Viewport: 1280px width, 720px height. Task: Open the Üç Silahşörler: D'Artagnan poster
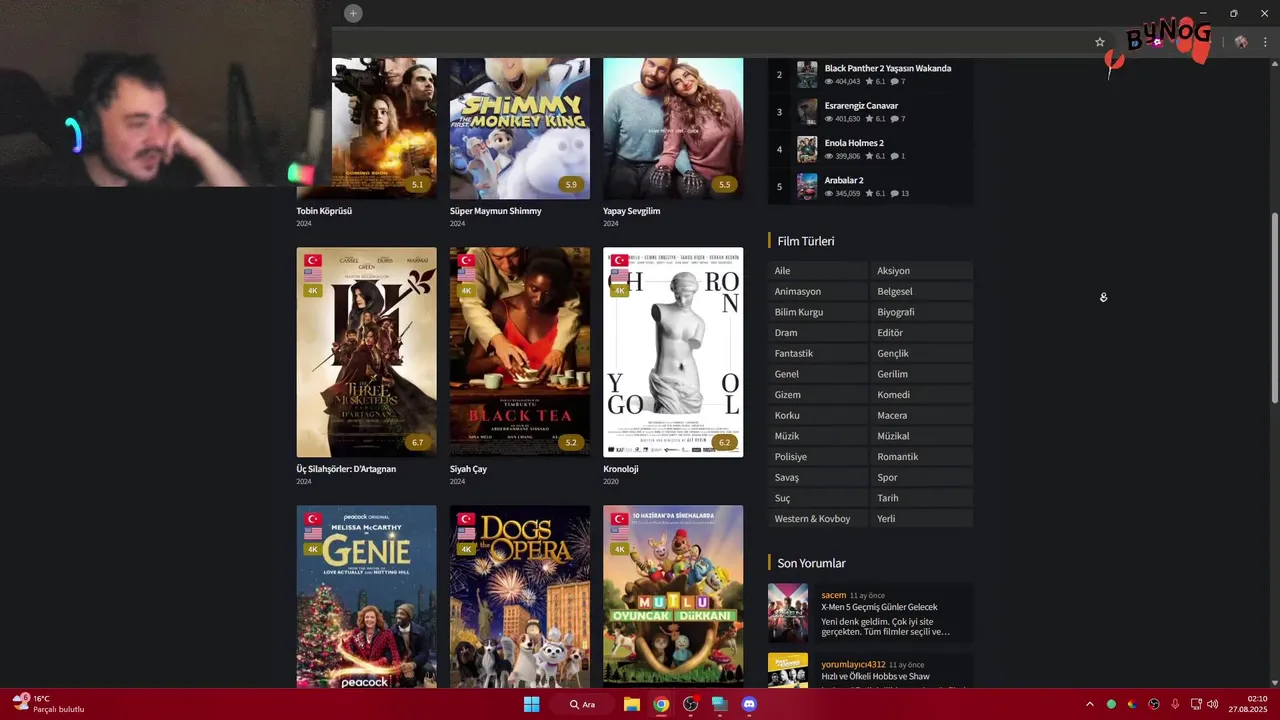(366, 352)
